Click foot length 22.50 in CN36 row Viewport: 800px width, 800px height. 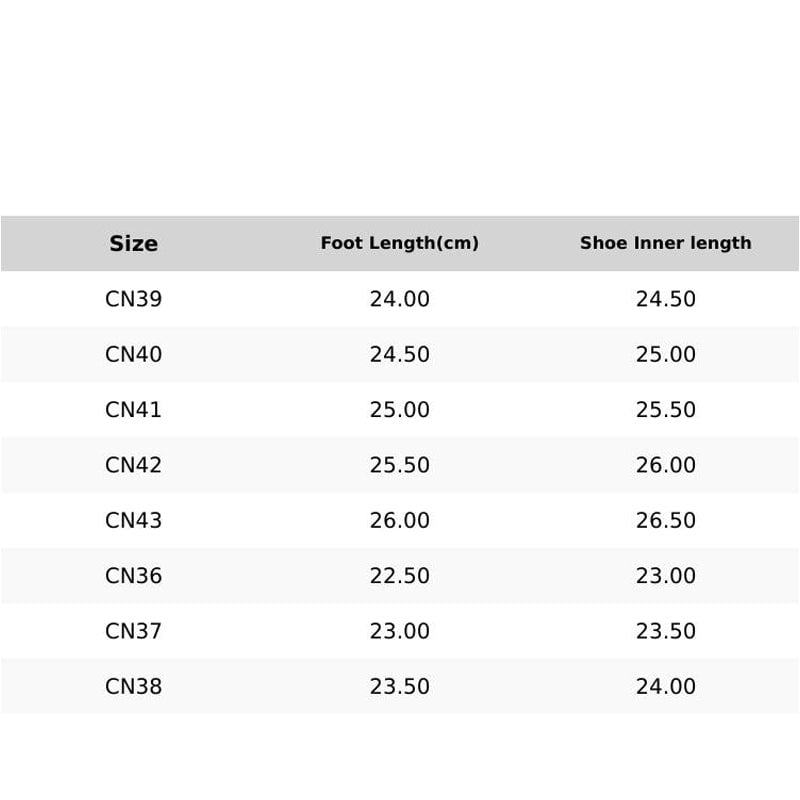click(x=399, y=576)
